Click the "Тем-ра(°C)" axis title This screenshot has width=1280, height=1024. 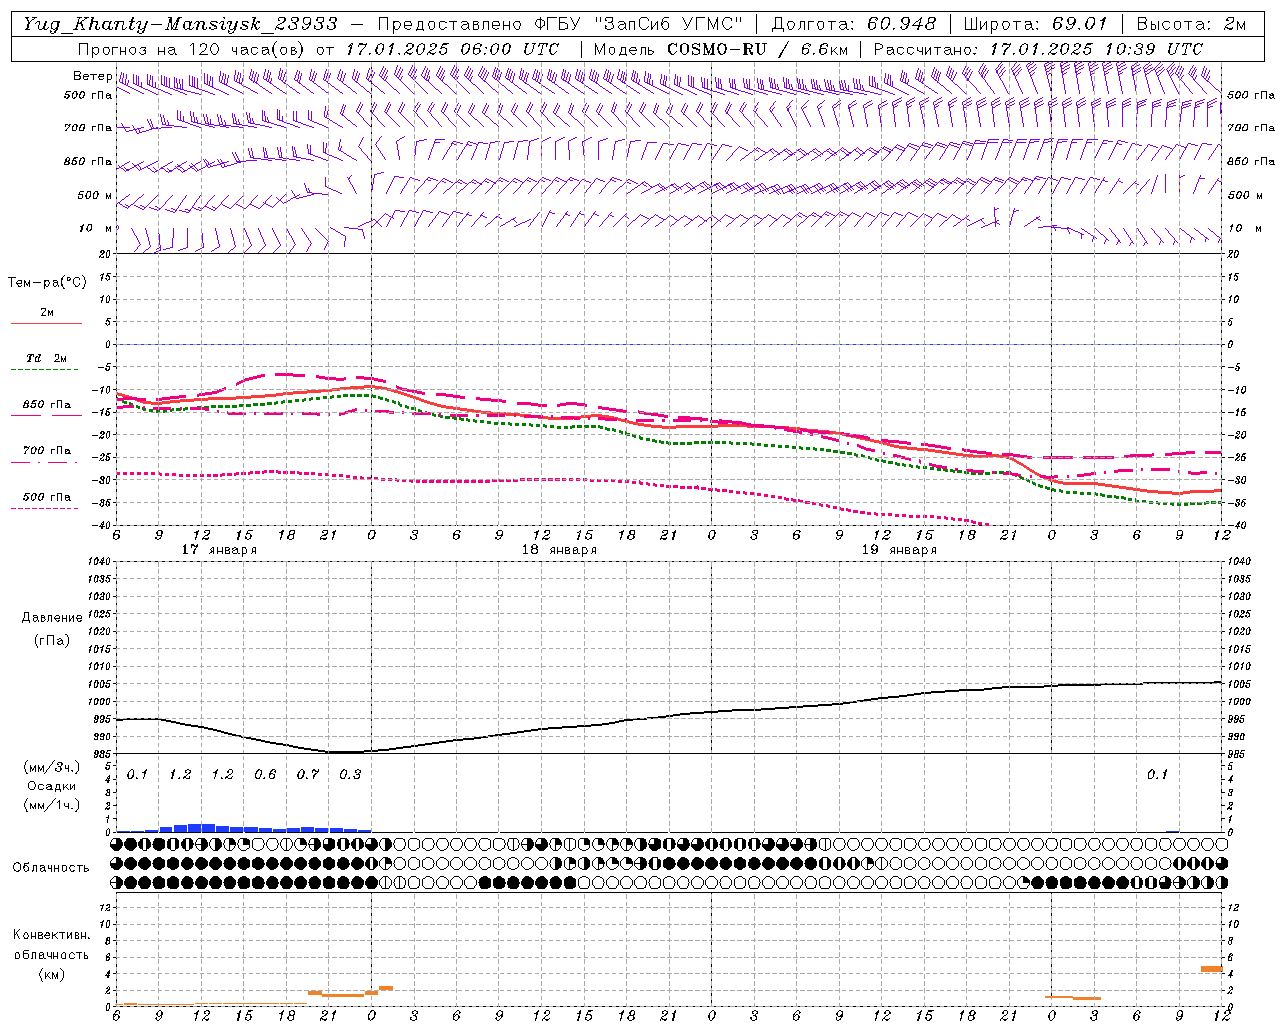47,283
